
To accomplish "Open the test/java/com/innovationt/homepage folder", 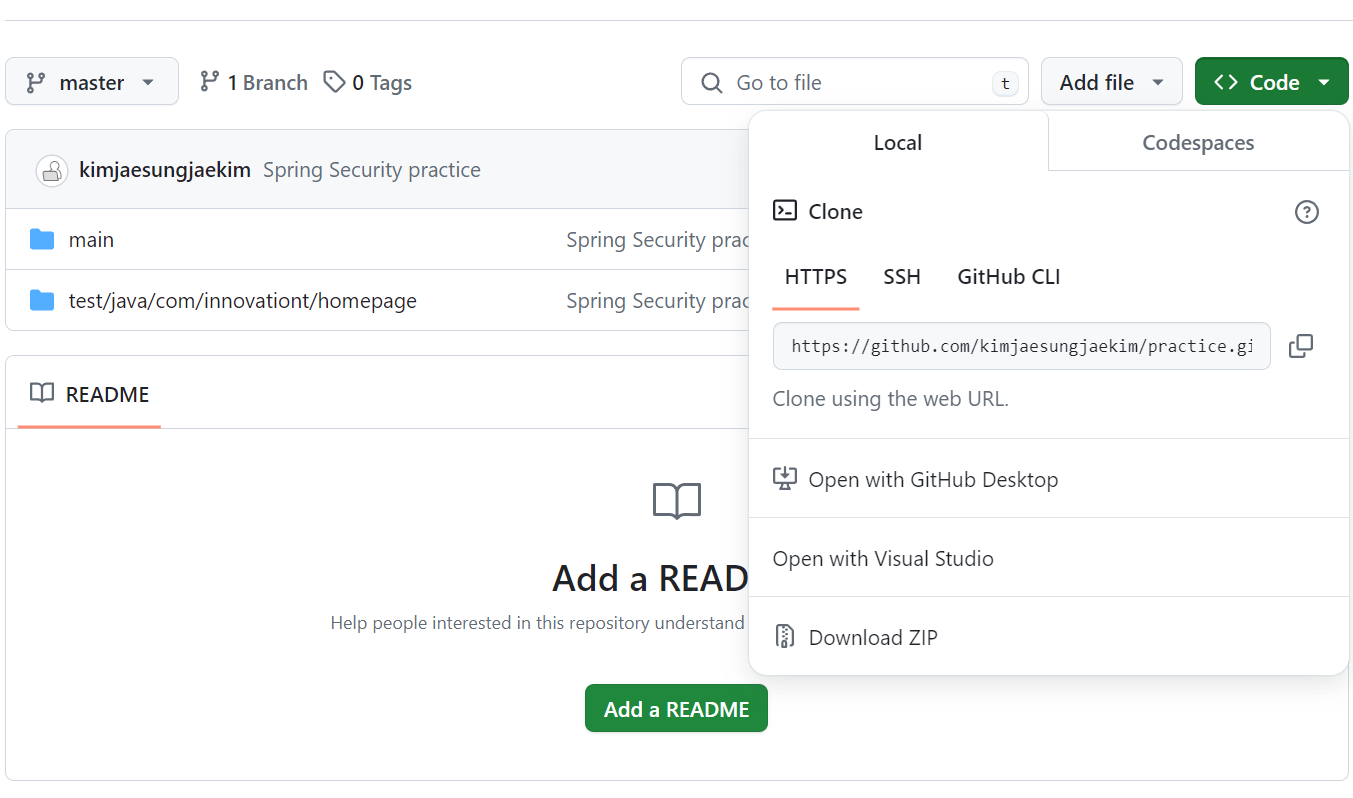I will 243,301.
